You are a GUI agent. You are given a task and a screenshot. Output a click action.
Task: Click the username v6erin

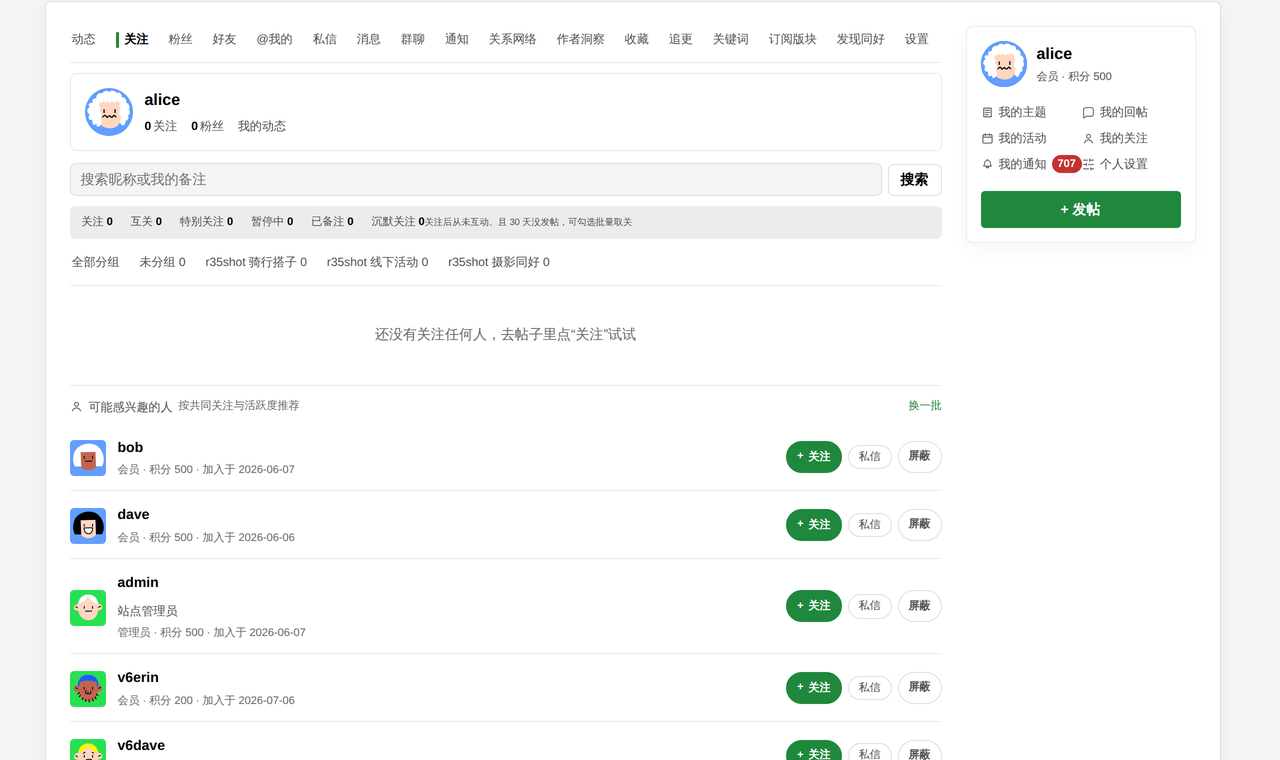tap(138, 677)
